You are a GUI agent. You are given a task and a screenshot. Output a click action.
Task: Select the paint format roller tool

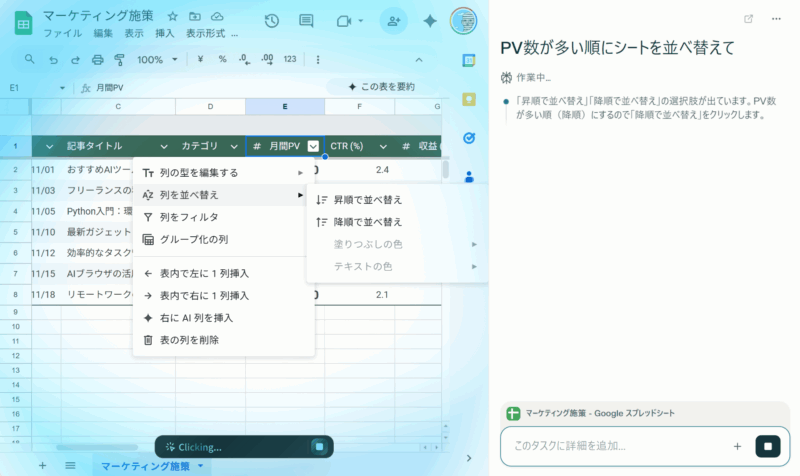pyautogui.click(x=120, y=59)
